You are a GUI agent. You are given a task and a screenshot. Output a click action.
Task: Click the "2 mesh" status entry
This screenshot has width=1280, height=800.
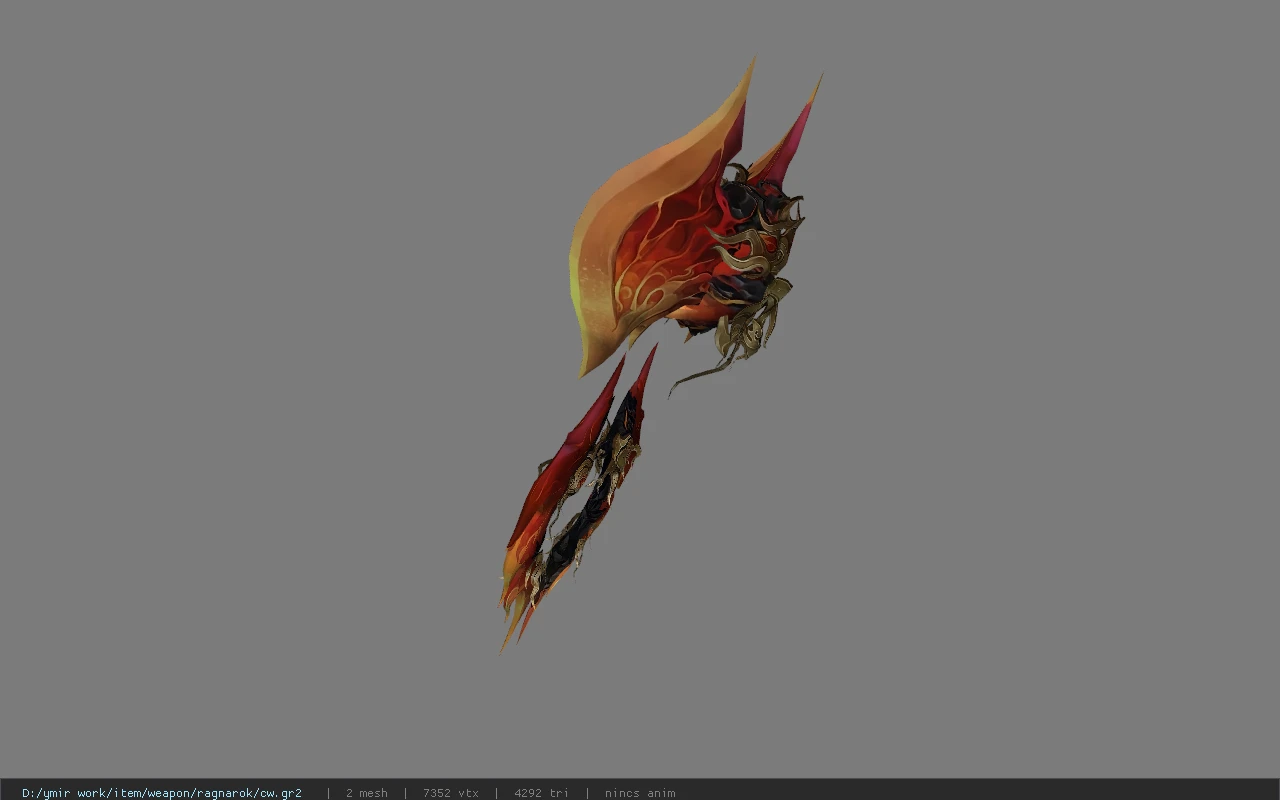[x=367, y=793]
